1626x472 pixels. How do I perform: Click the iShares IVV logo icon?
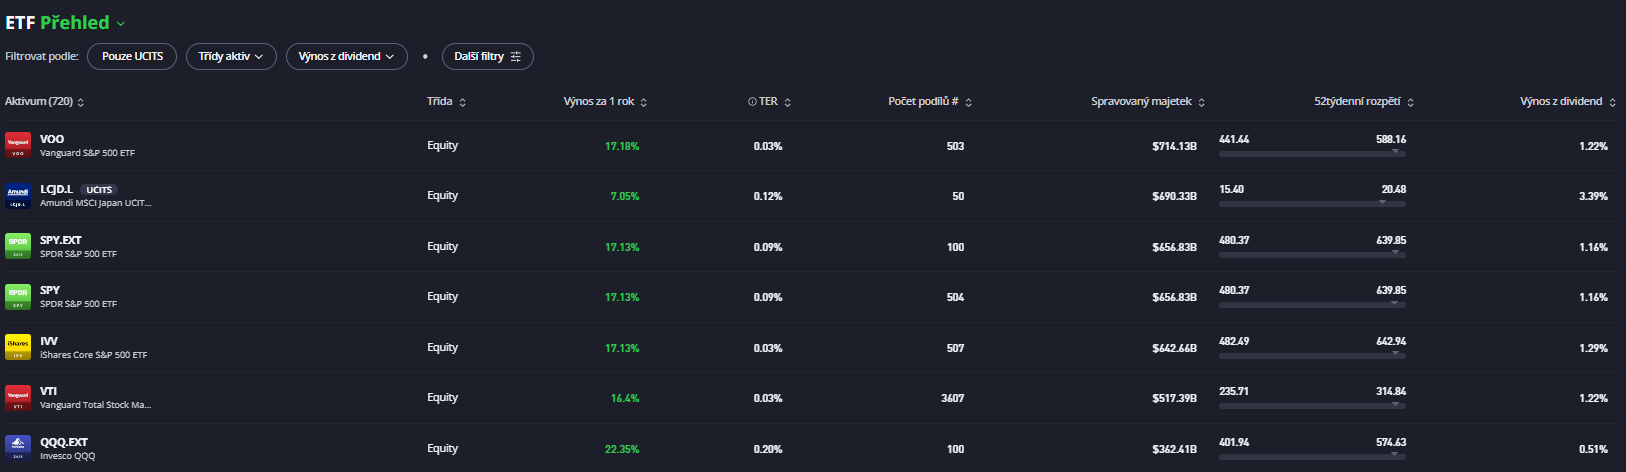pyautogui.click(x=18, y=347)
